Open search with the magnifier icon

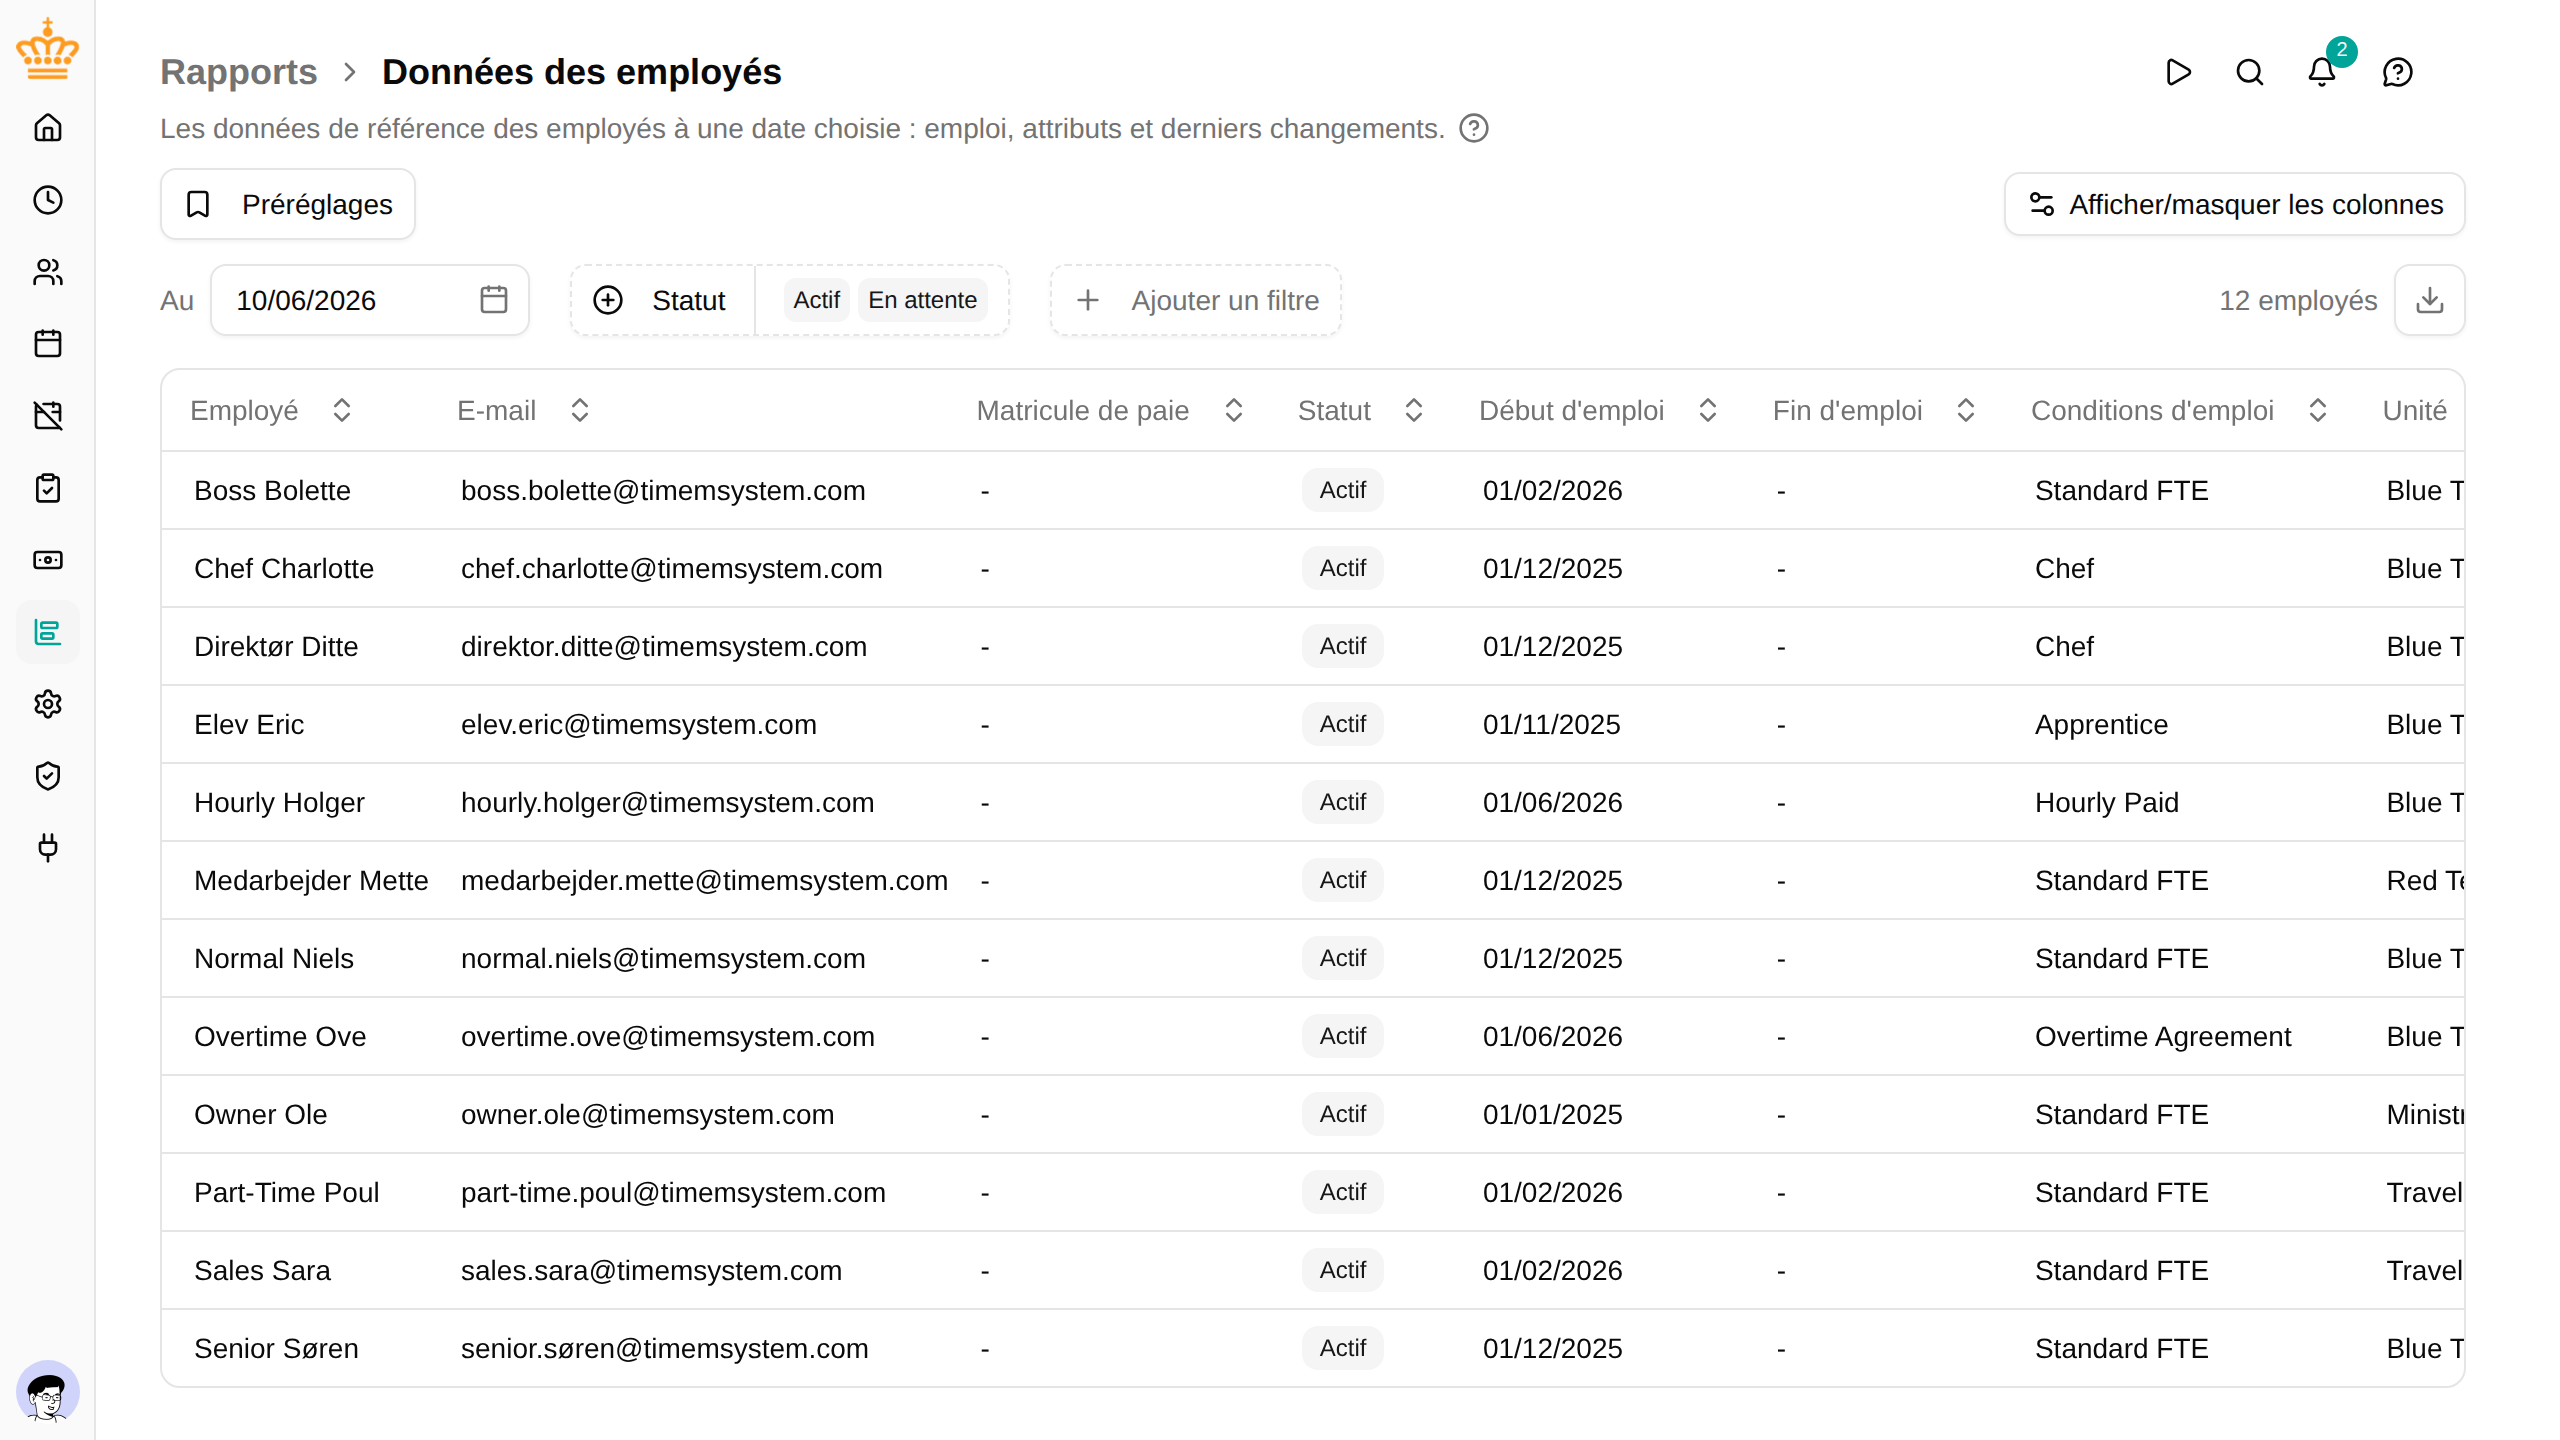(x=2250, y=72)
